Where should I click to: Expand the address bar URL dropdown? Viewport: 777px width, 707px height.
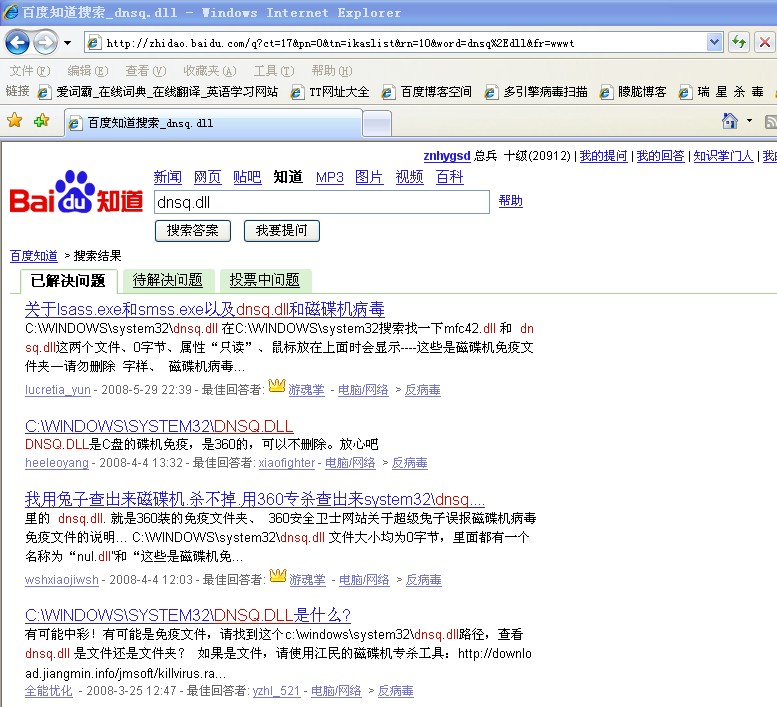click(x=714, y=43)
